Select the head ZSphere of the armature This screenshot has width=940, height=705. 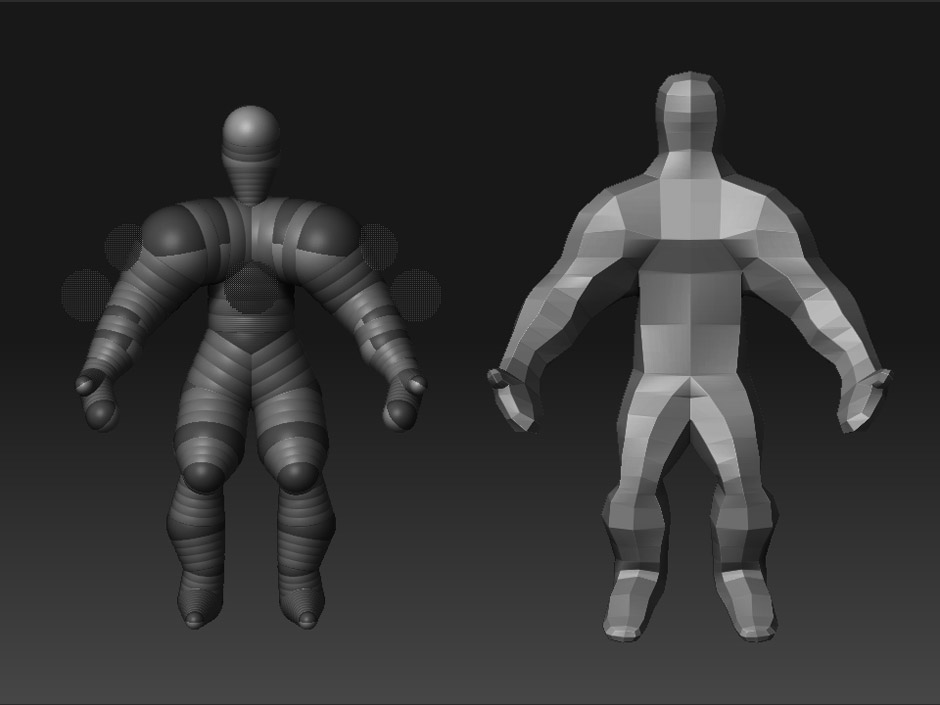pyautogui.click(x=251, y=131)
